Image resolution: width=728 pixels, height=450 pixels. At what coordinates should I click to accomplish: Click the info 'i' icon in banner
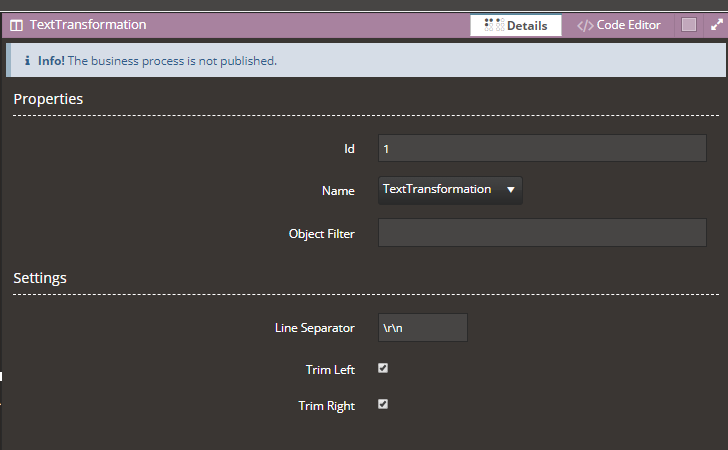click(27, 60)
